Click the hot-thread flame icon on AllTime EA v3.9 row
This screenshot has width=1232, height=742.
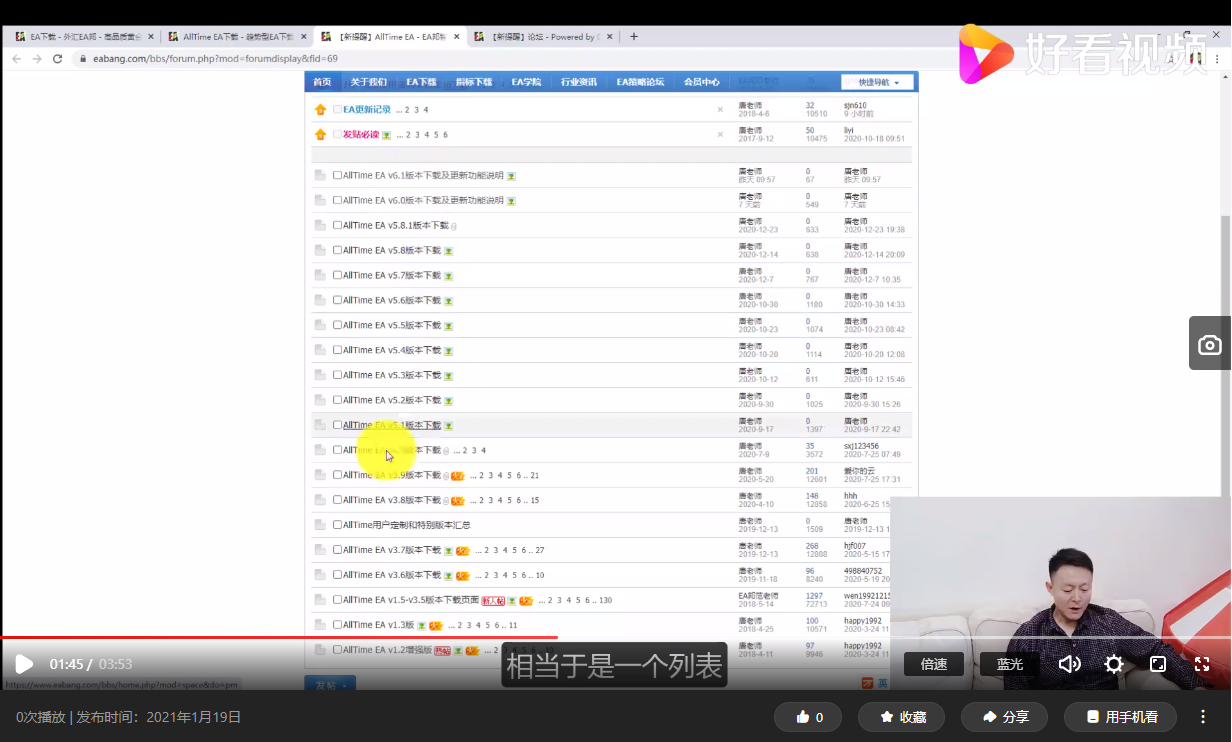(457, 476)
